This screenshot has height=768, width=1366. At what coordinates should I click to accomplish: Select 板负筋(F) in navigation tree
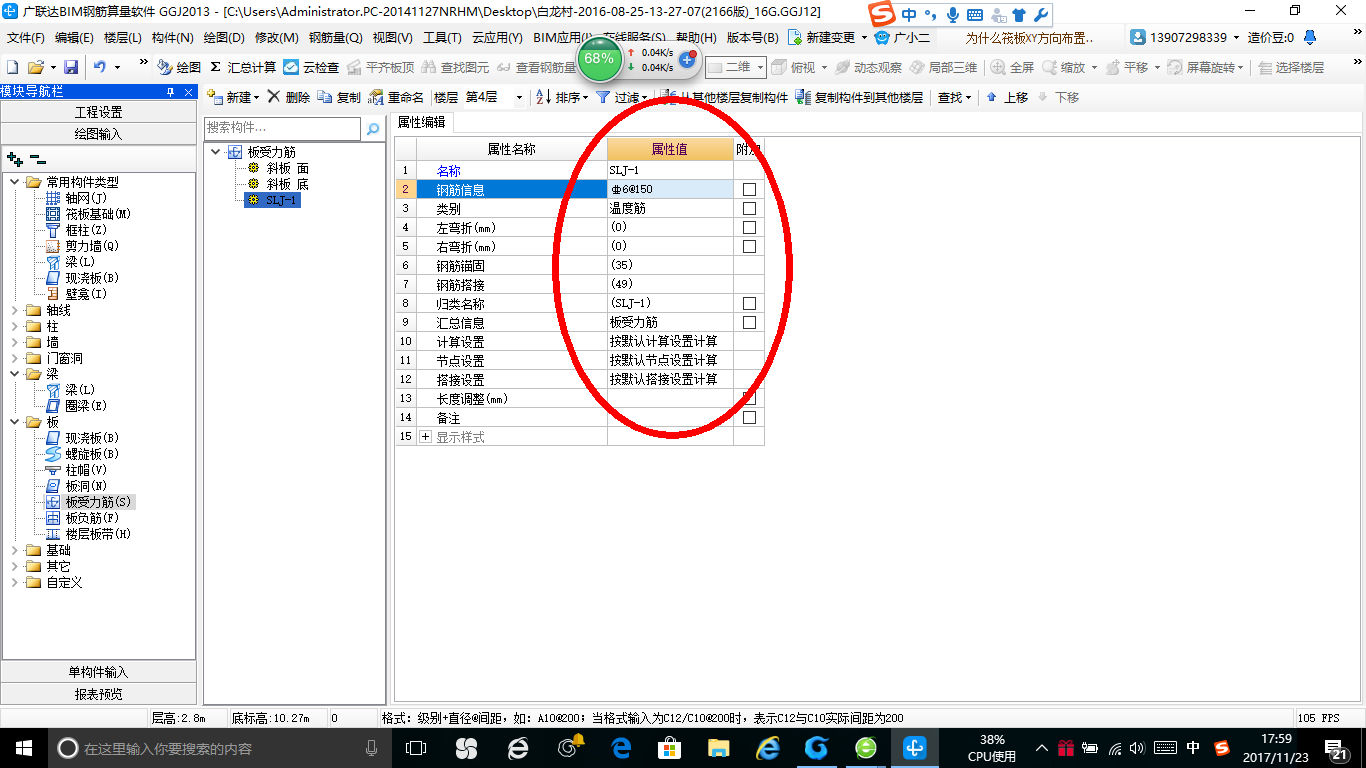coord(92,518)
